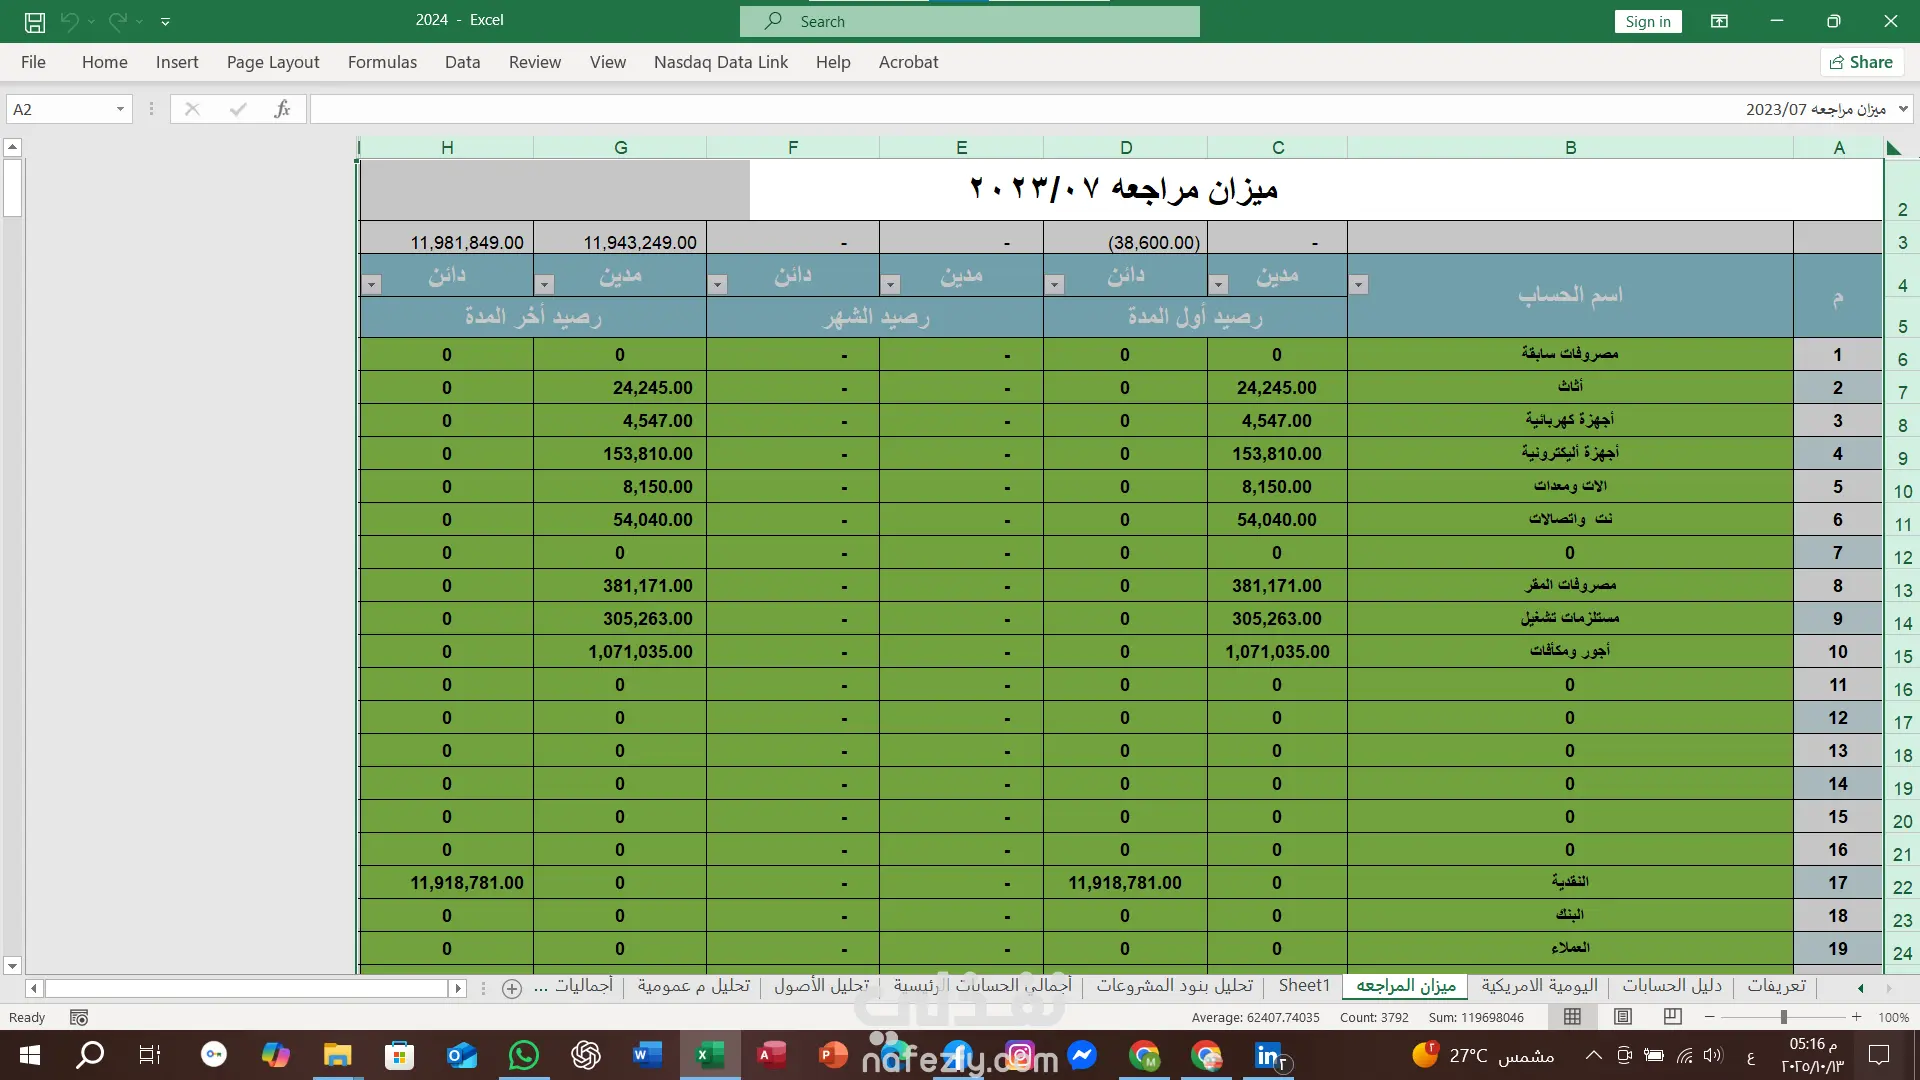The width and height of the screenshot is (1920, 1080).
Task: Open WhatsApp from the taskbar
Action: point(523,1055)
